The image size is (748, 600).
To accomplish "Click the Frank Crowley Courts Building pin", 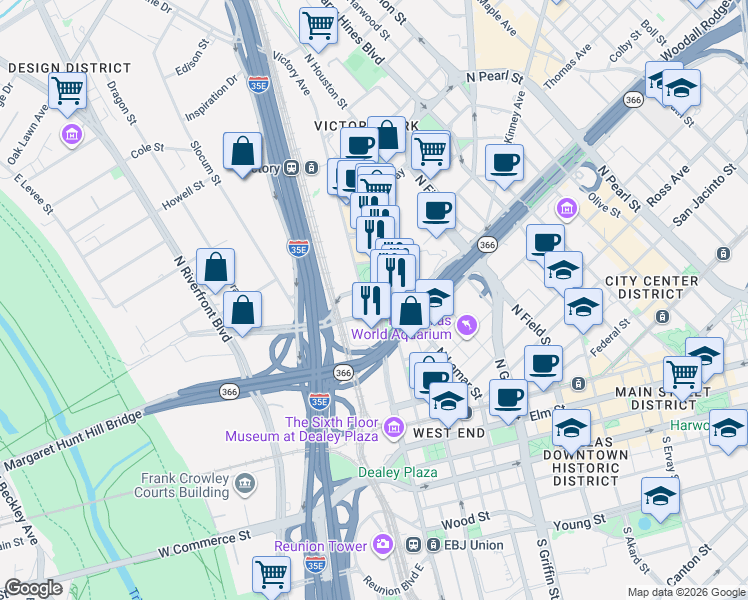I will [245, 484].
